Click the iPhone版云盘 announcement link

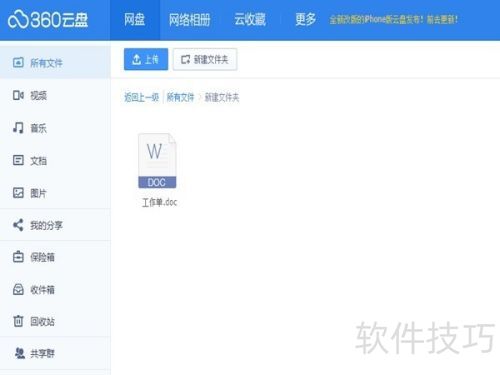point(394,20)
